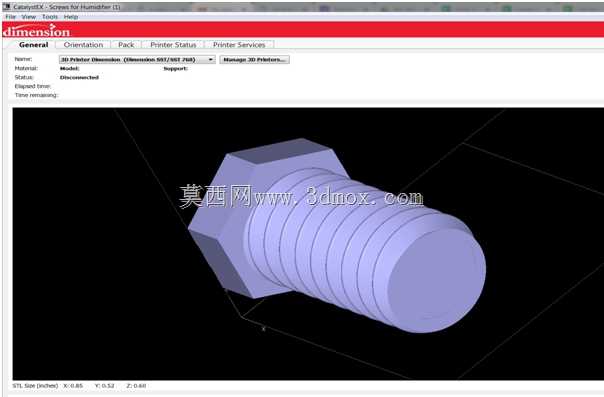Click the Elapsed time label
The height and width of the screenshot is (397, 604).
[x=33, y=86]
